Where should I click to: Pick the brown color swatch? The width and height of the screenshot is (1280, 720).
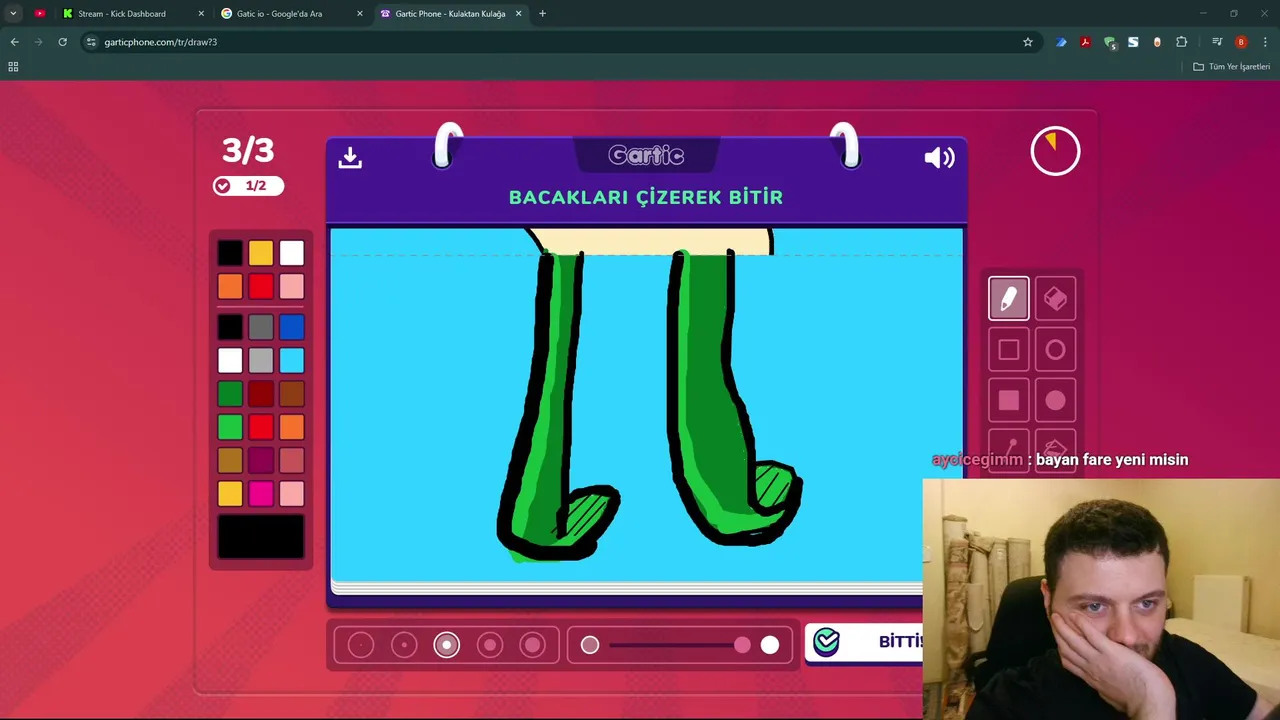pos(291,394)
